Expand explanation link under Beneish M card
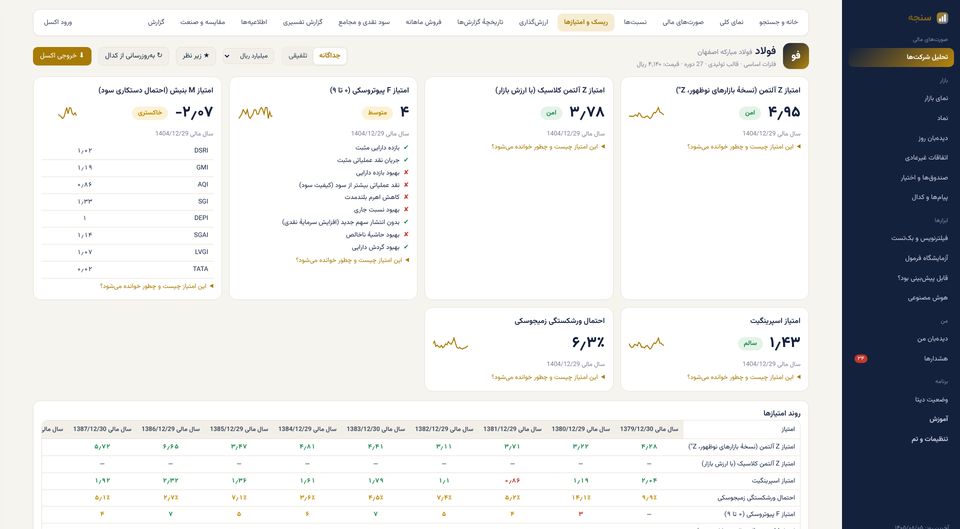 [157, 286]
